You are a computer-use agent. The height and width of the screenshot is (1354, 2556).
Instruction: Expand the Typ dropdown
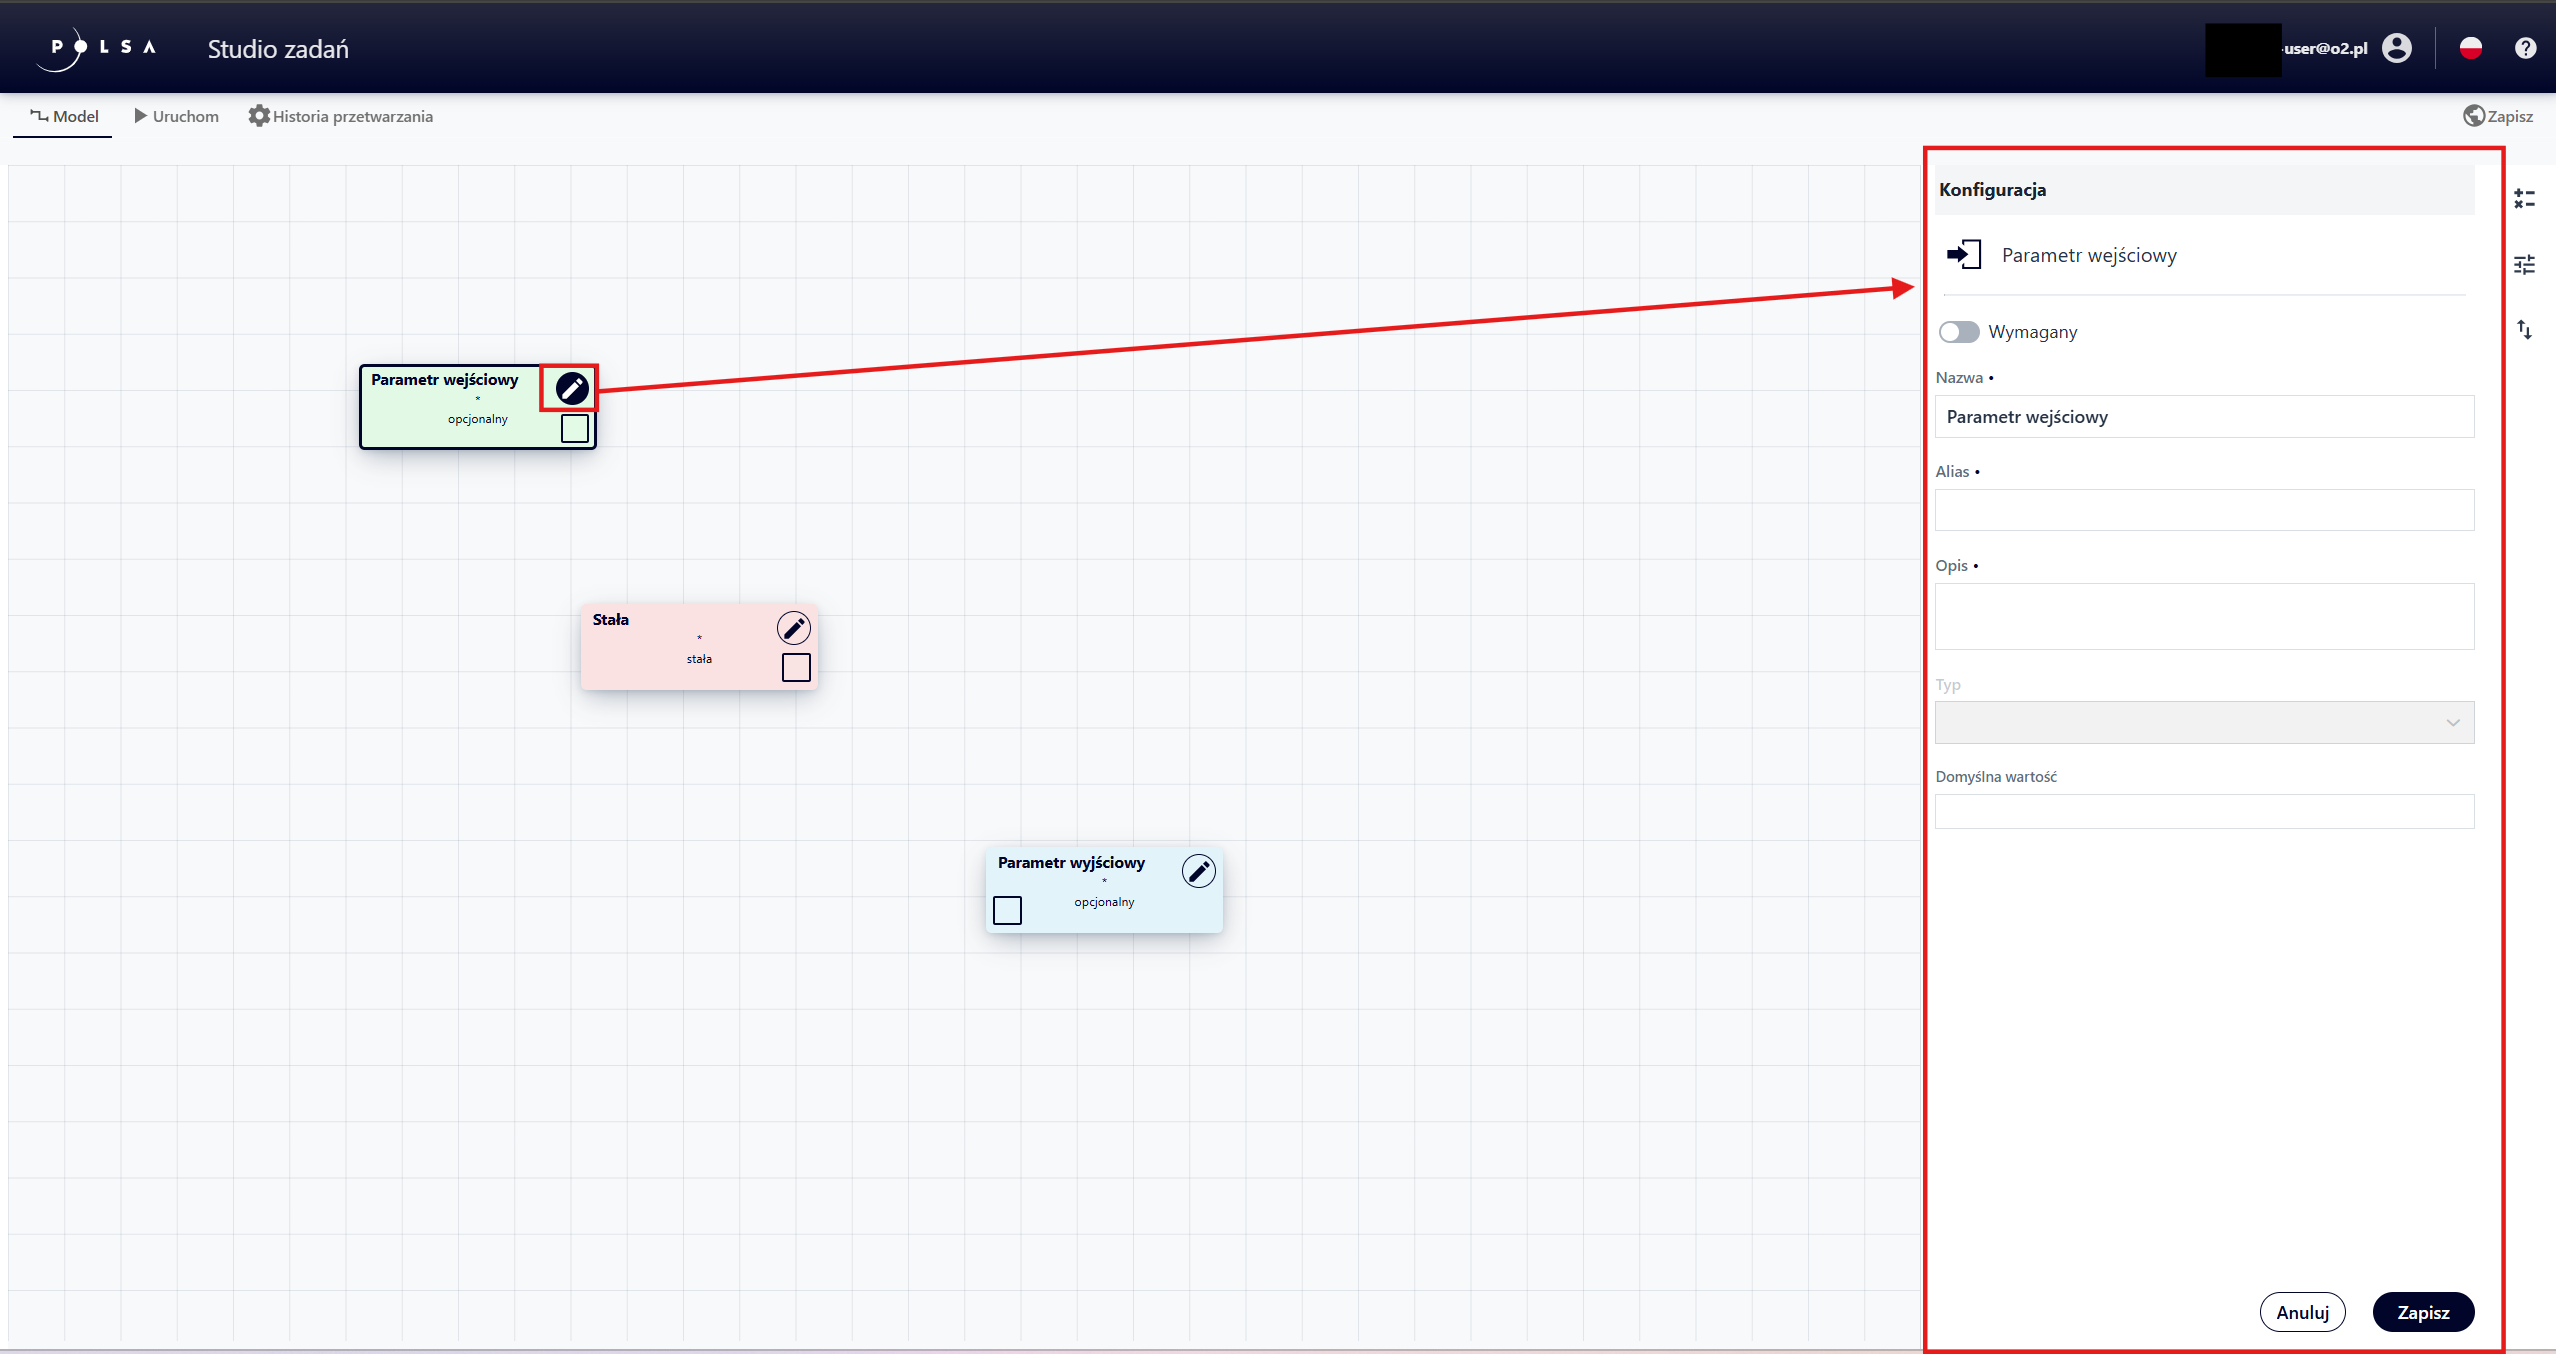(x=2204, y=723)
